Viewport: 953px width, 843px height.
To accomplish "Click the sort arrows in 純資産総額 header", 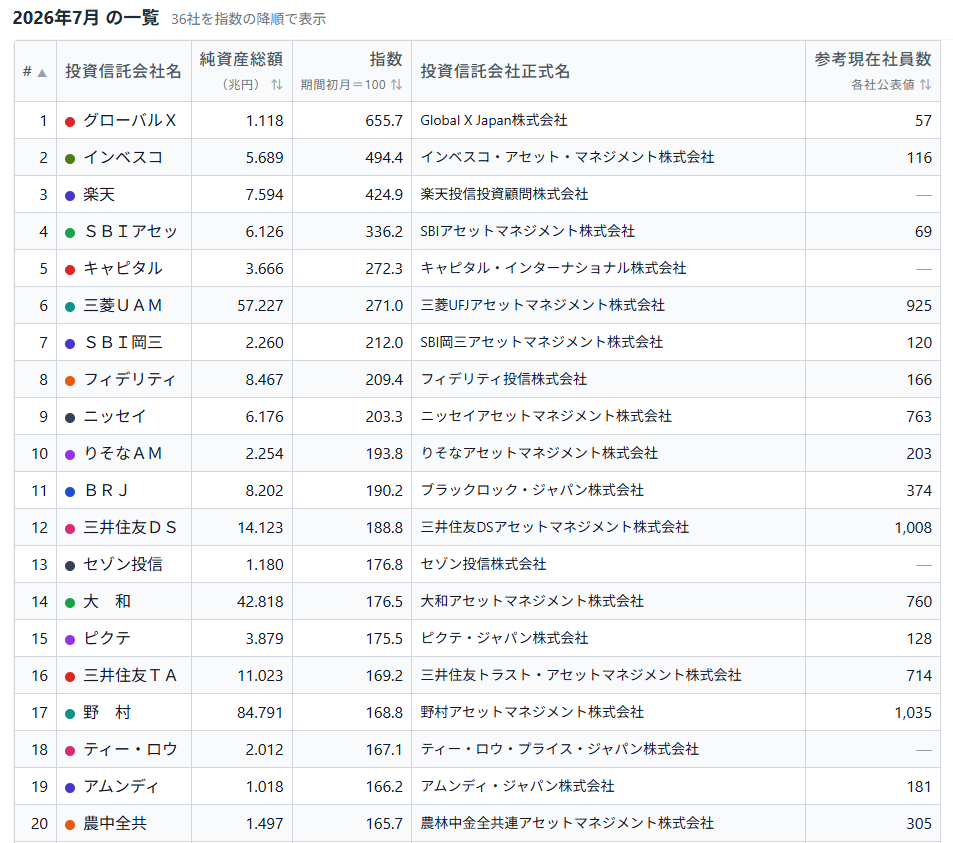I will (277, 84).
